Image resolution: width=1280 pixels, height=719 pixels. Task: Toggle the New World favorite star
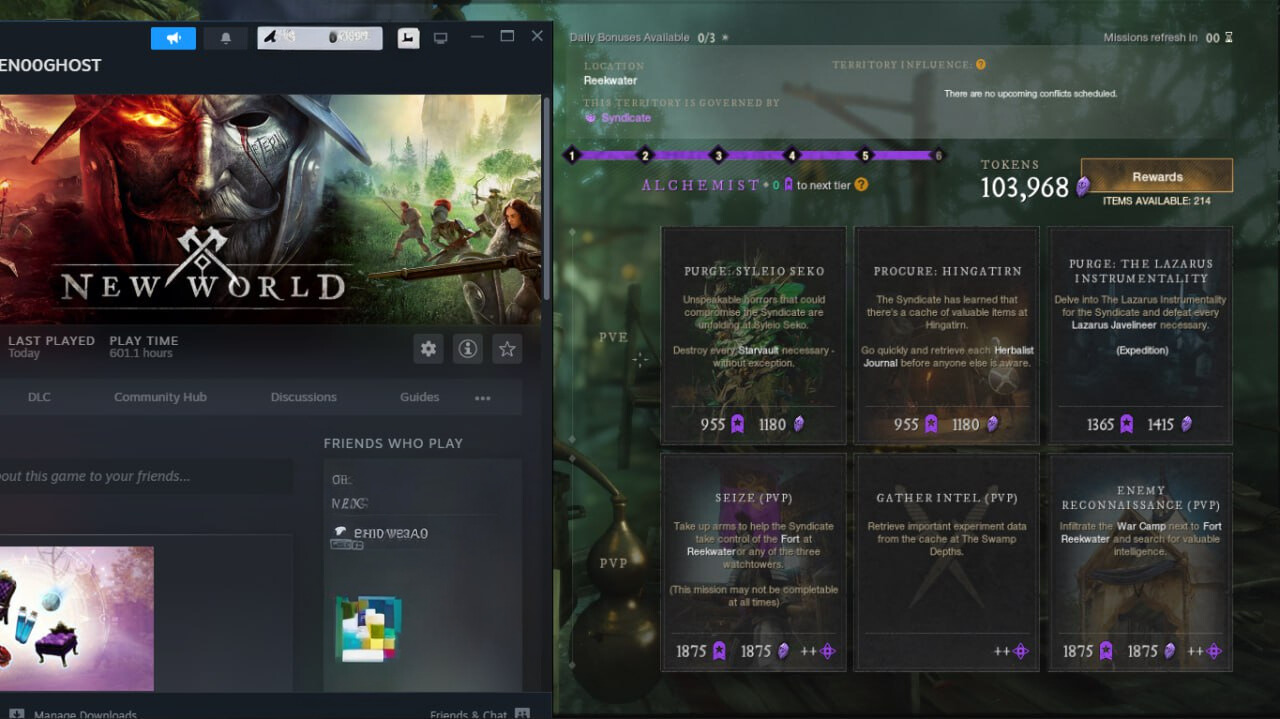point(507,348)
